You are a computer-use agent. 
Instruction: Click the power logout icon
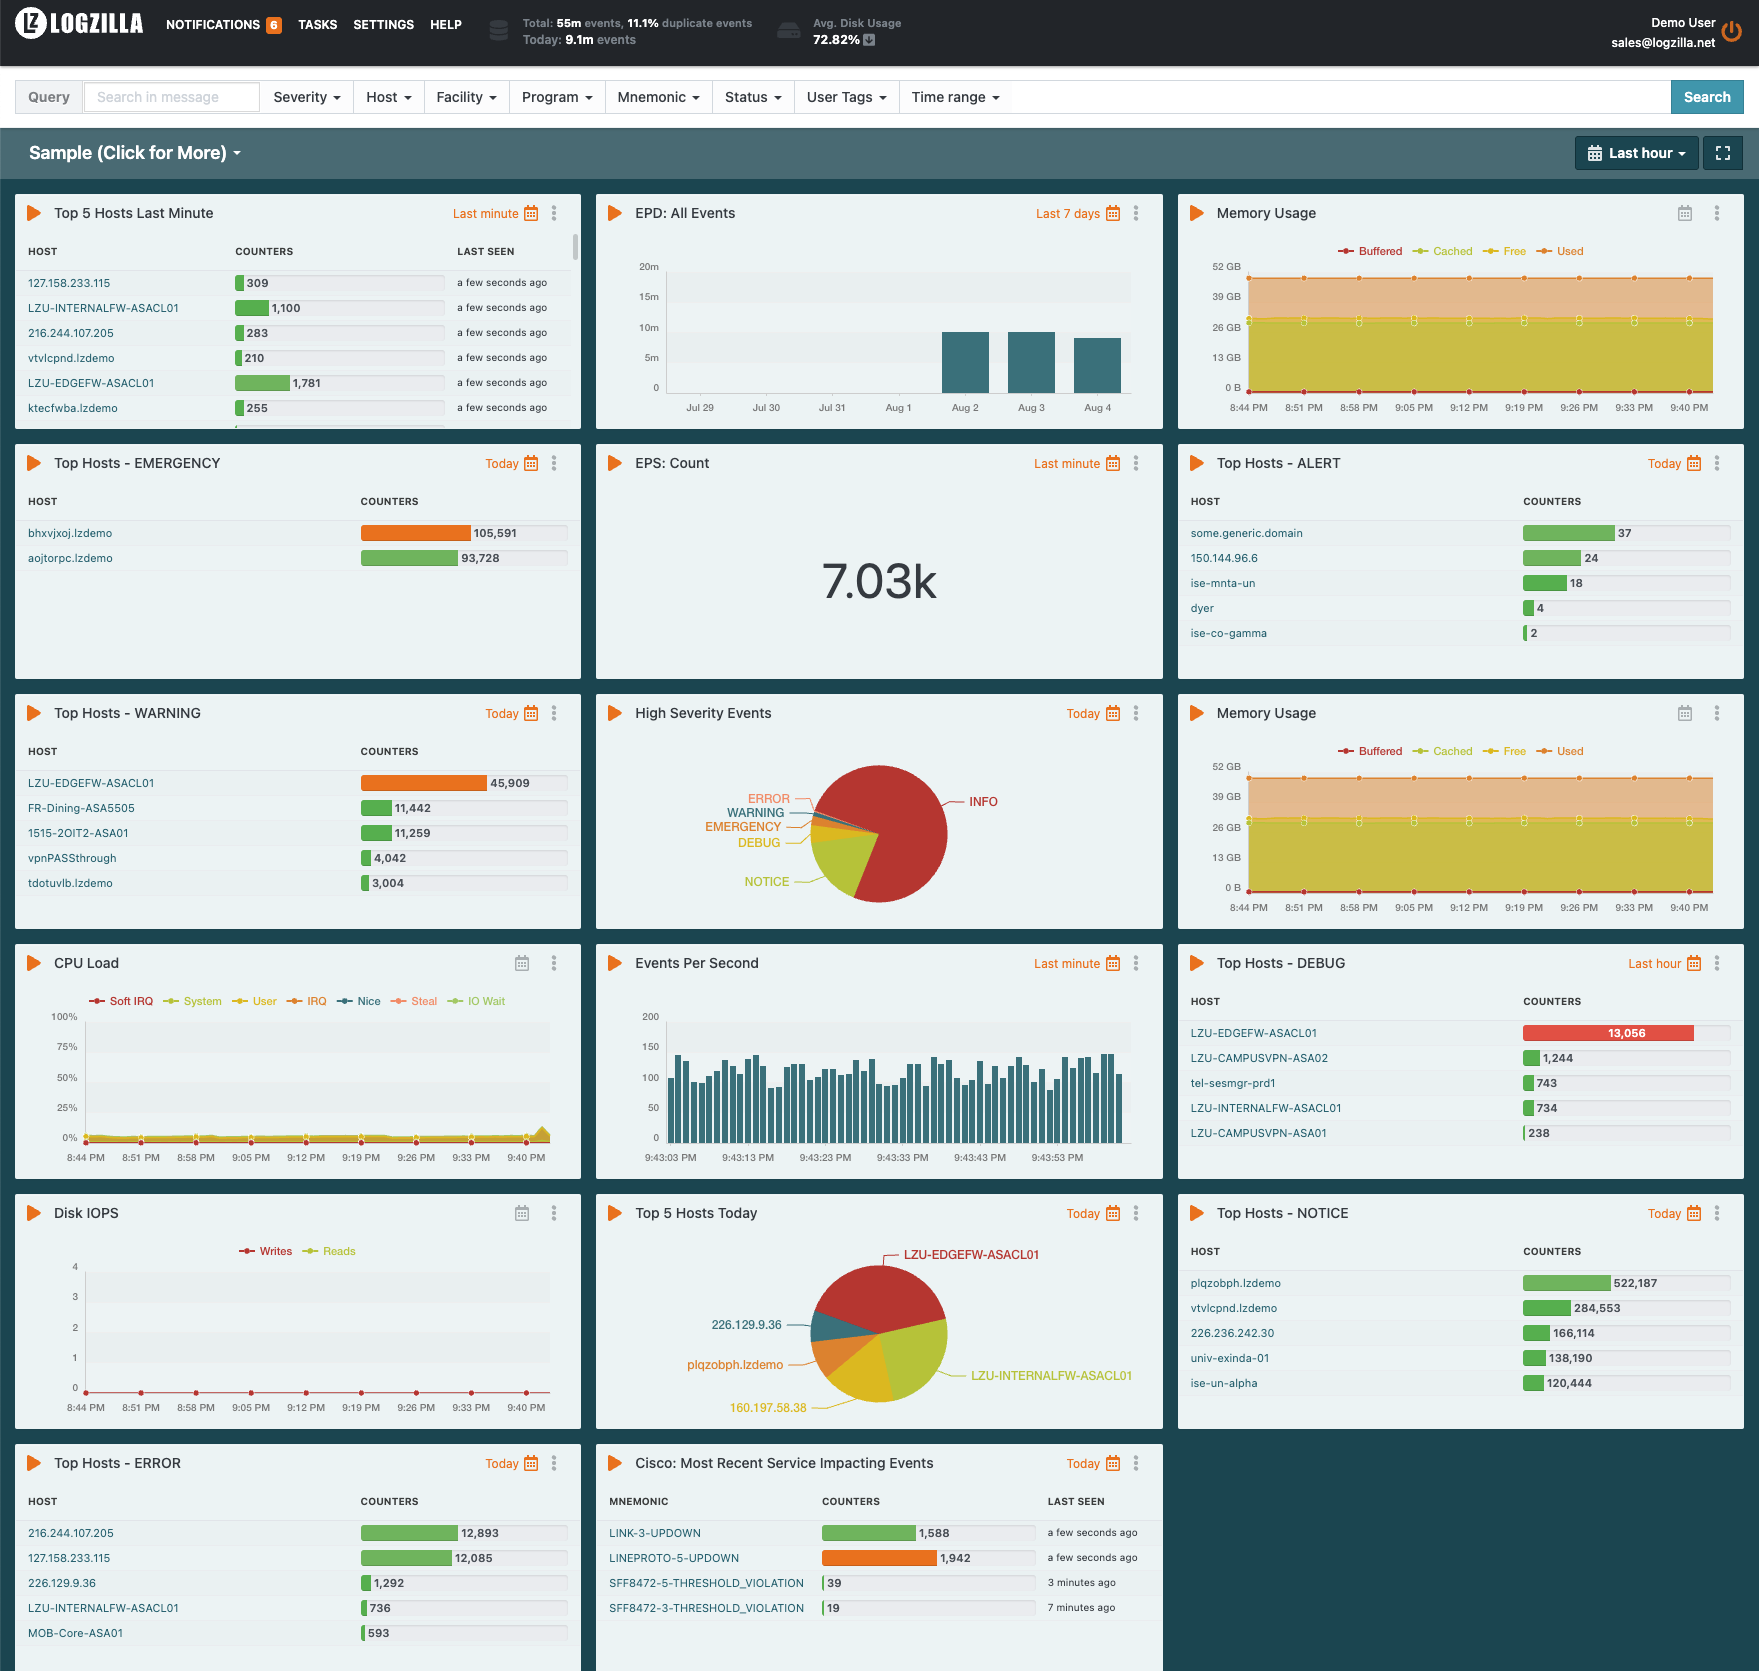click(x=1732, y=32)
